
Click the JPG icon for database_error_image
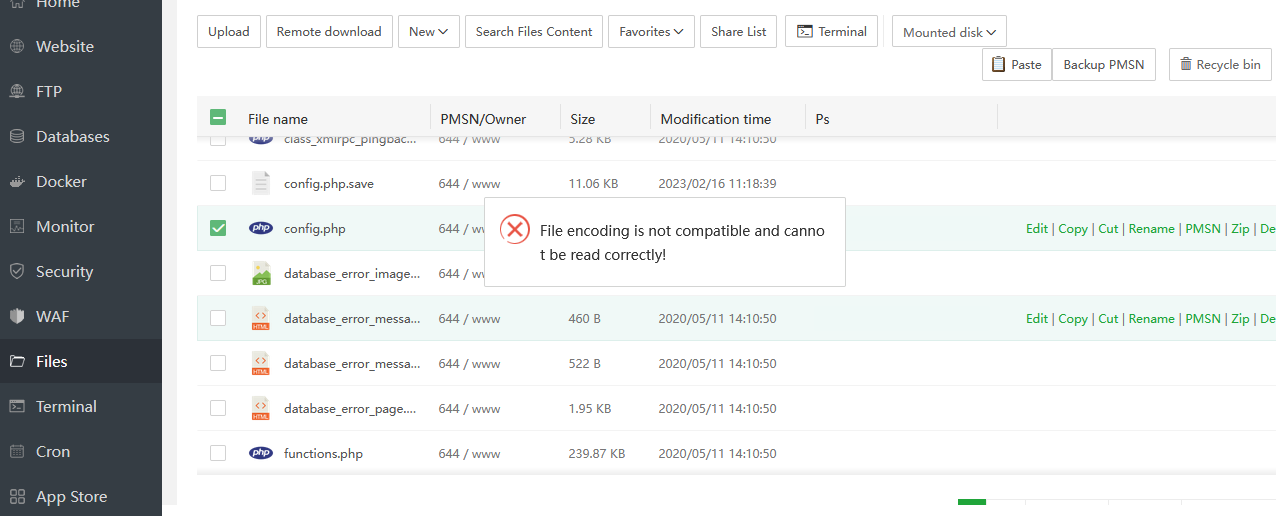260,273
